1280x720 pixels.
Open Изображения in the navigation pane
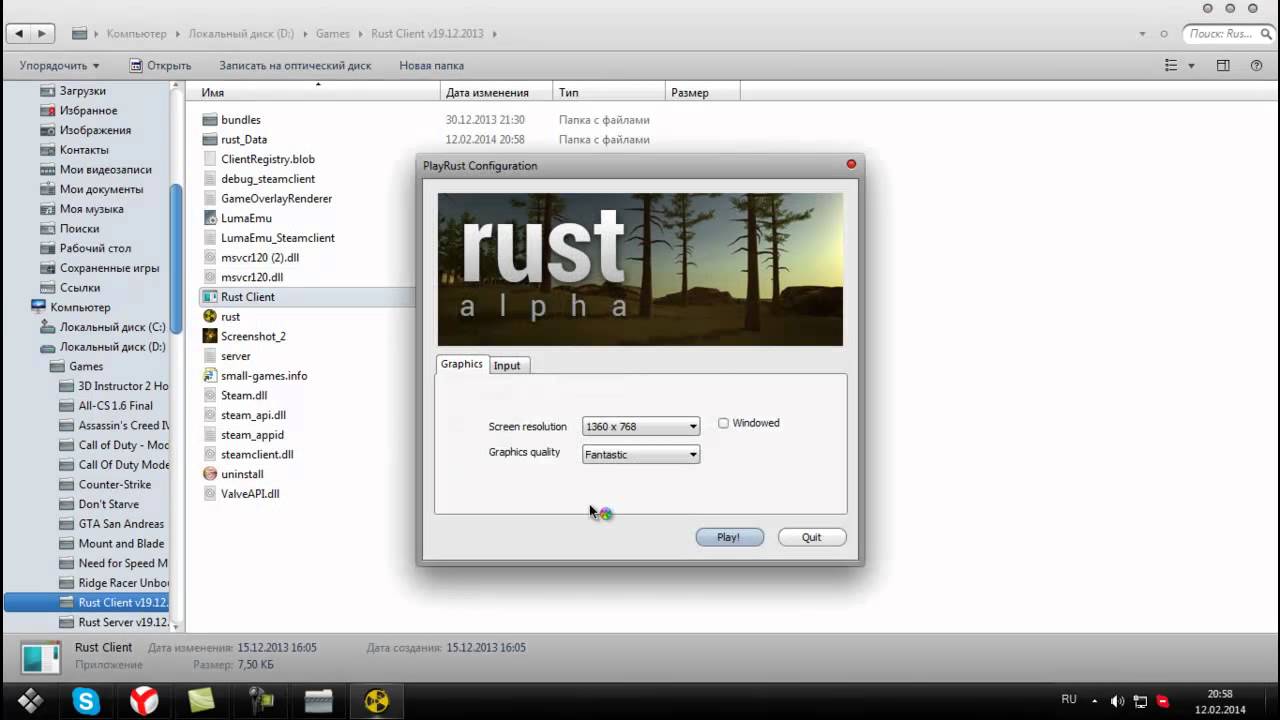[x=95, y=130]
